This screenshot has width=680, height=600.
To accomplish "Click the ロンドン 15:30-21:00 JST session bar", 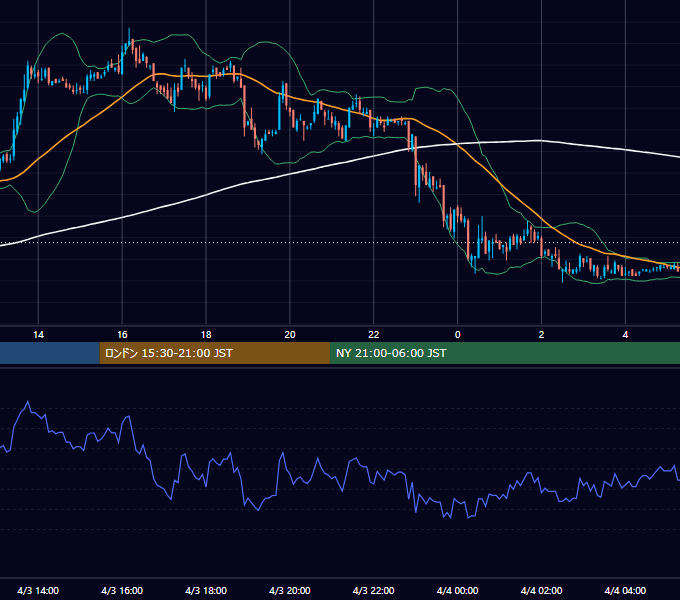I will point(215,353).
